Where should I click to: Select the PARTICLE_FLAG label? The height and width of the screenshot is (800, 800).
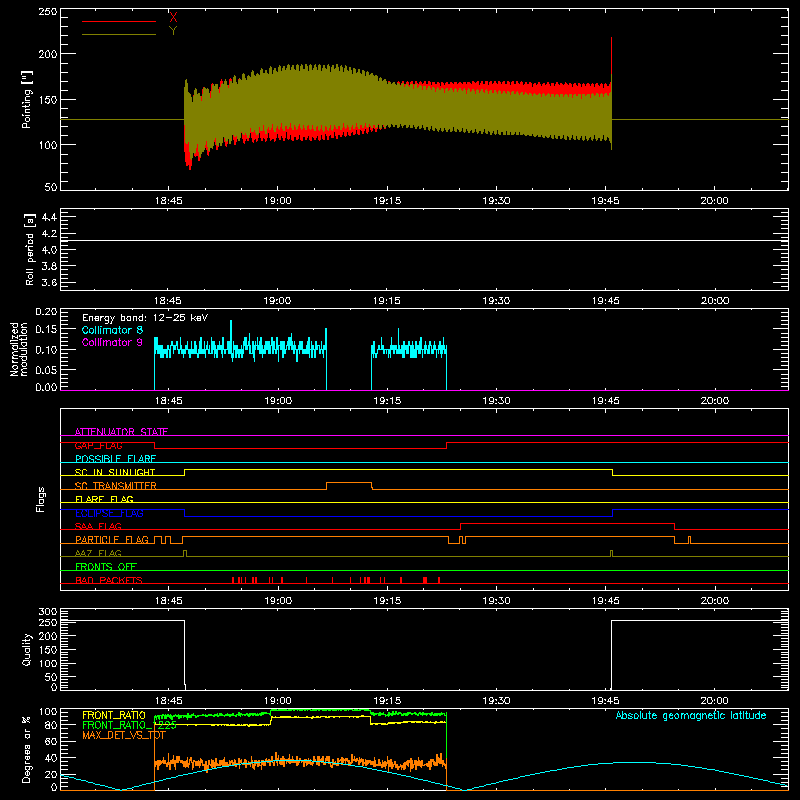[112, 540]
